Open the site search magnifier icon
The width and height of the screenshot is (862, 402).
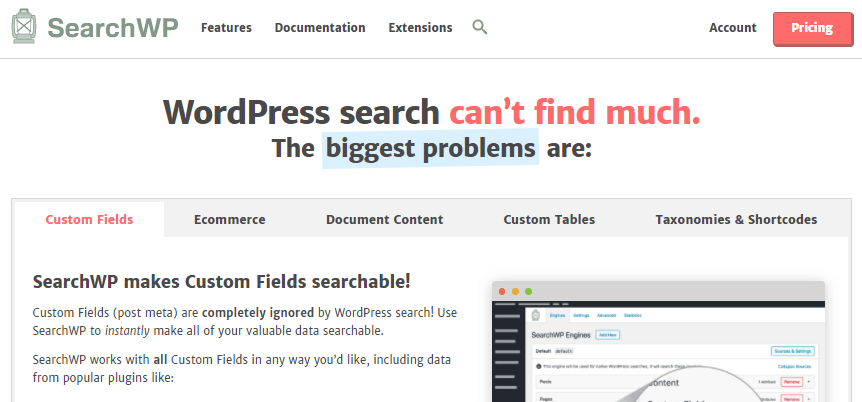click(480, 27)
